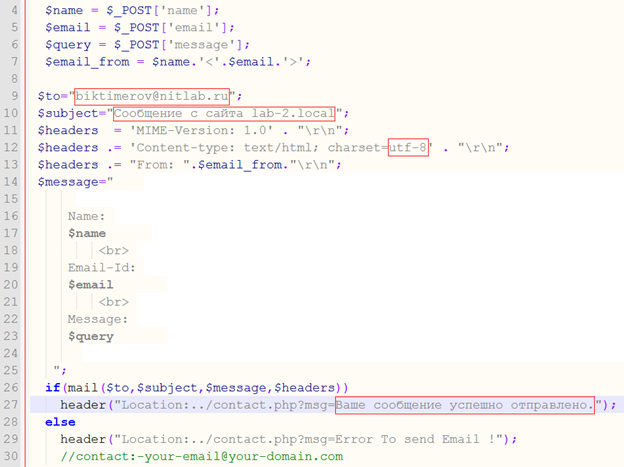The height and width of the screenshot is (467, 624).
Task: Click the 'else' keyword on line 28
Action: (60, 422)
